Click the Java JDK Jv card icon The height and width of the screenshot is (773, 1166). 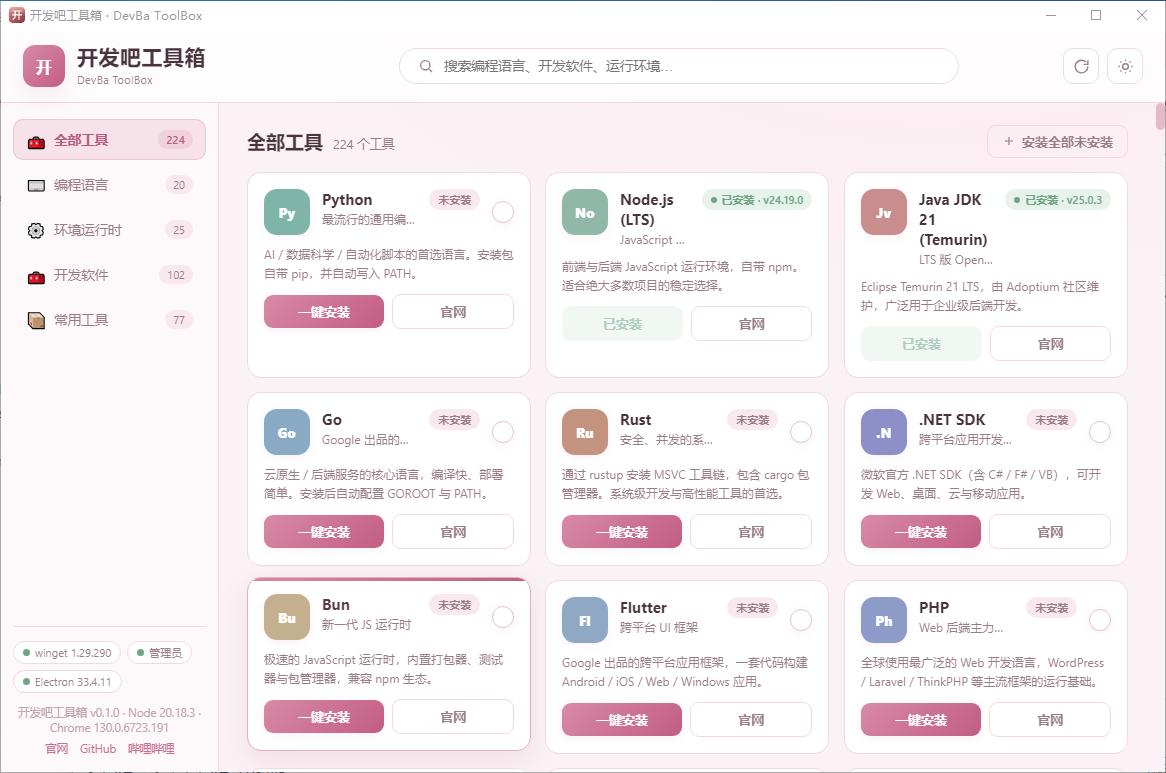(883, 212)
